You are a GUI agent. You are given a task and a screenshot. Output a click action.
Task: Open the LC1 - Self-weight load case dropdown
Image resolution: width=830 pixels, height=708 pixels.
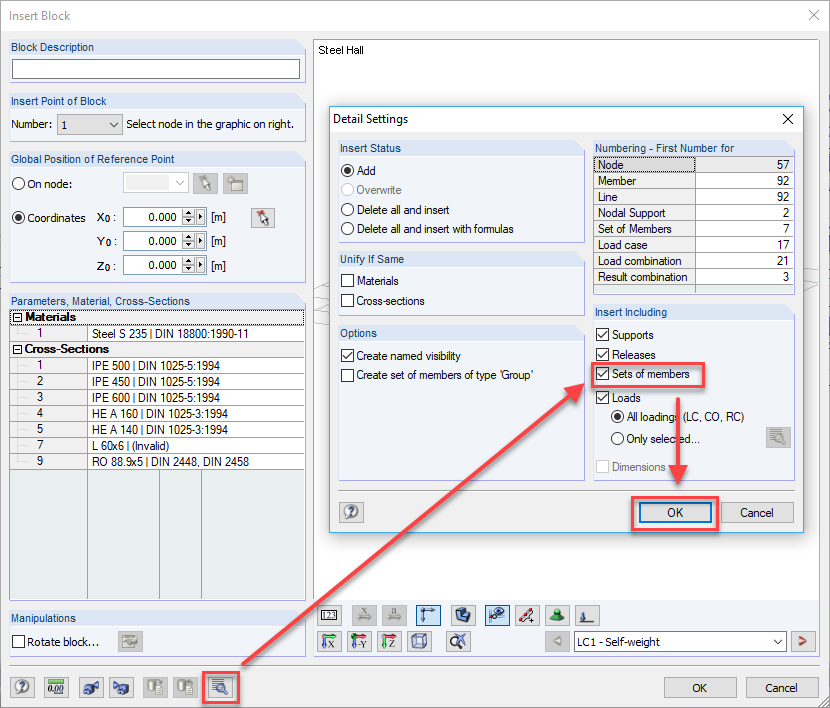tap(680, 641)
